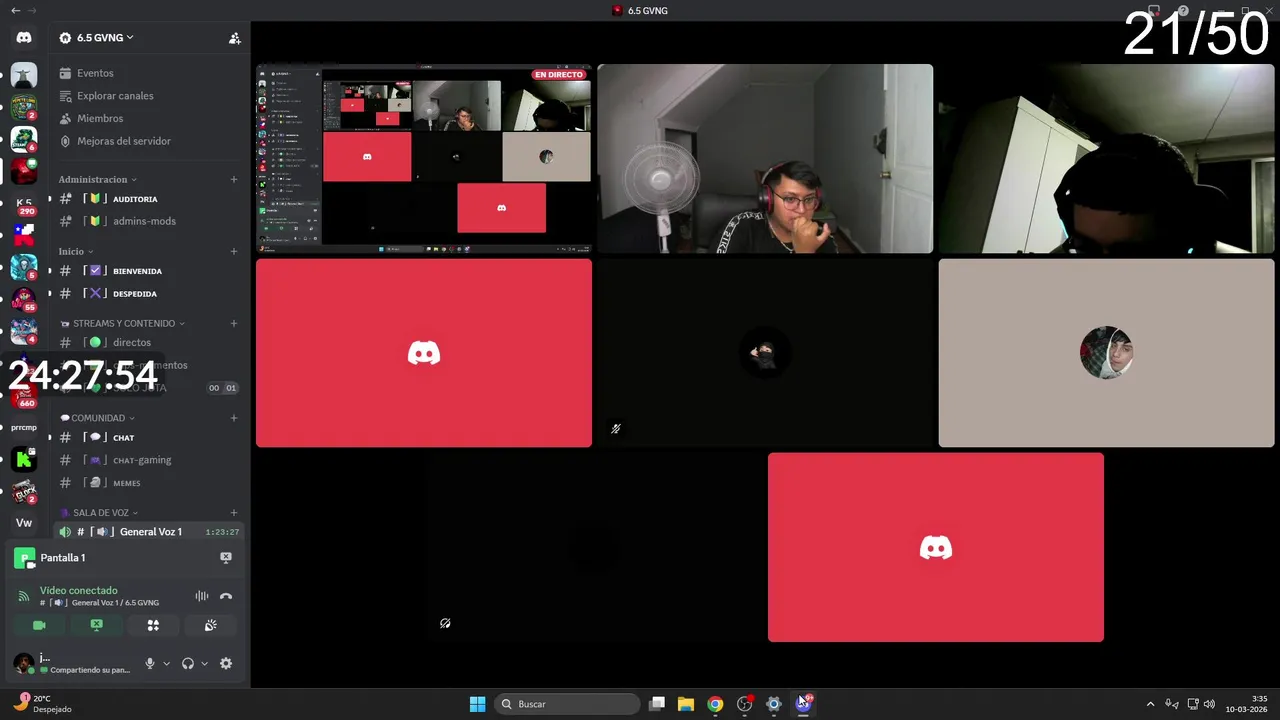Open the Chile flag server icon
The height and width of the screenshot is (720, 1280).
24,235
